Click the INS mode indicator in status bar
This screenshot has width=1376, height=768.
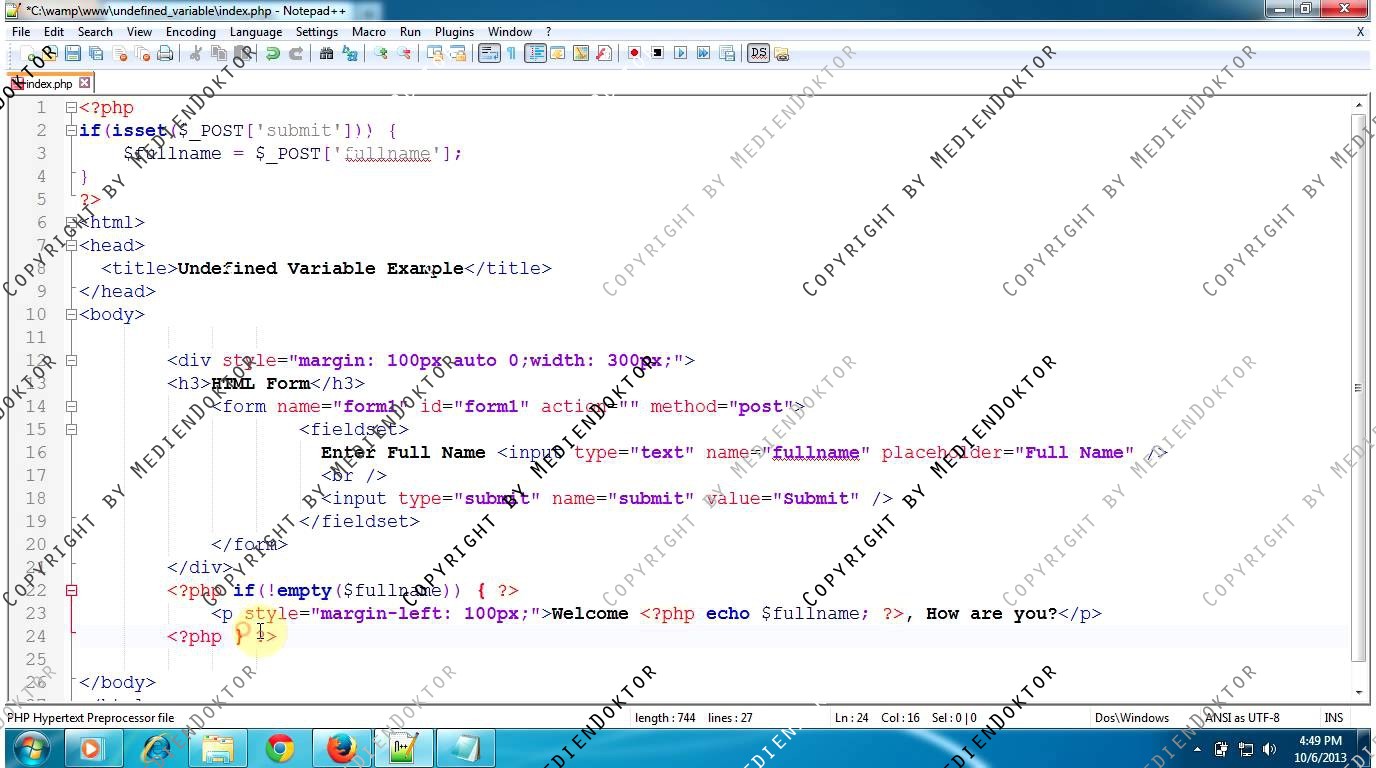pyautogui.click(x=1333, y=718)
